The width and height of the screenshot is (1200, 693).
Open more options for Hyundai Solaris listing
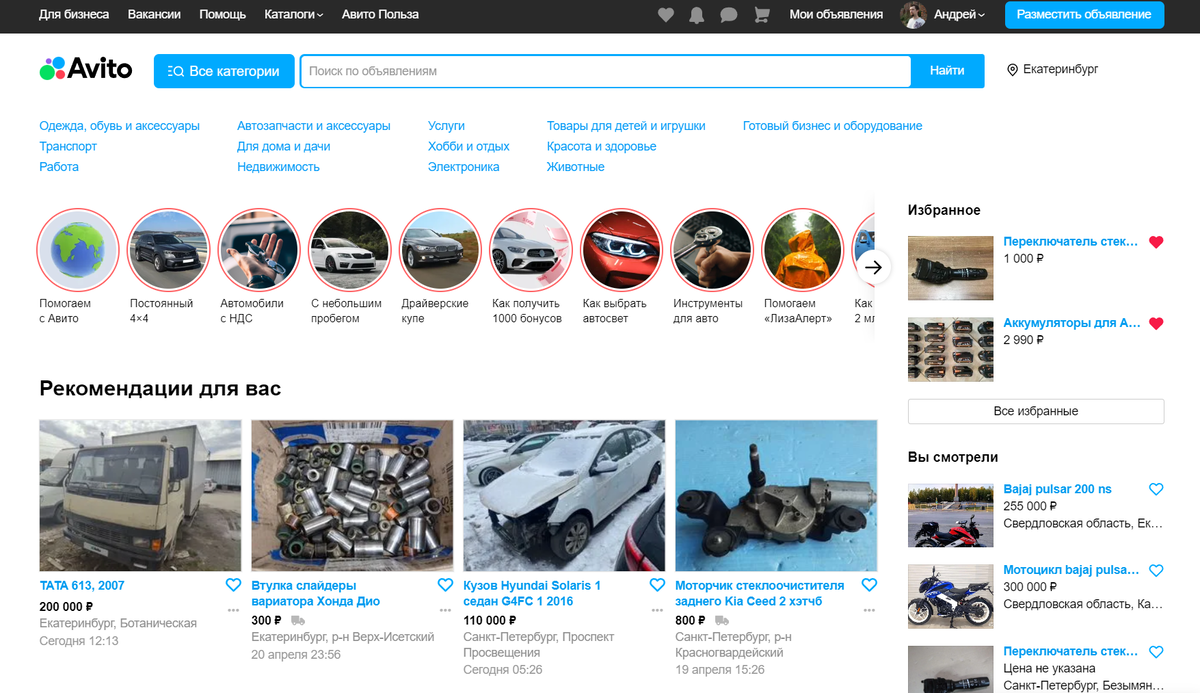point(657,609)
